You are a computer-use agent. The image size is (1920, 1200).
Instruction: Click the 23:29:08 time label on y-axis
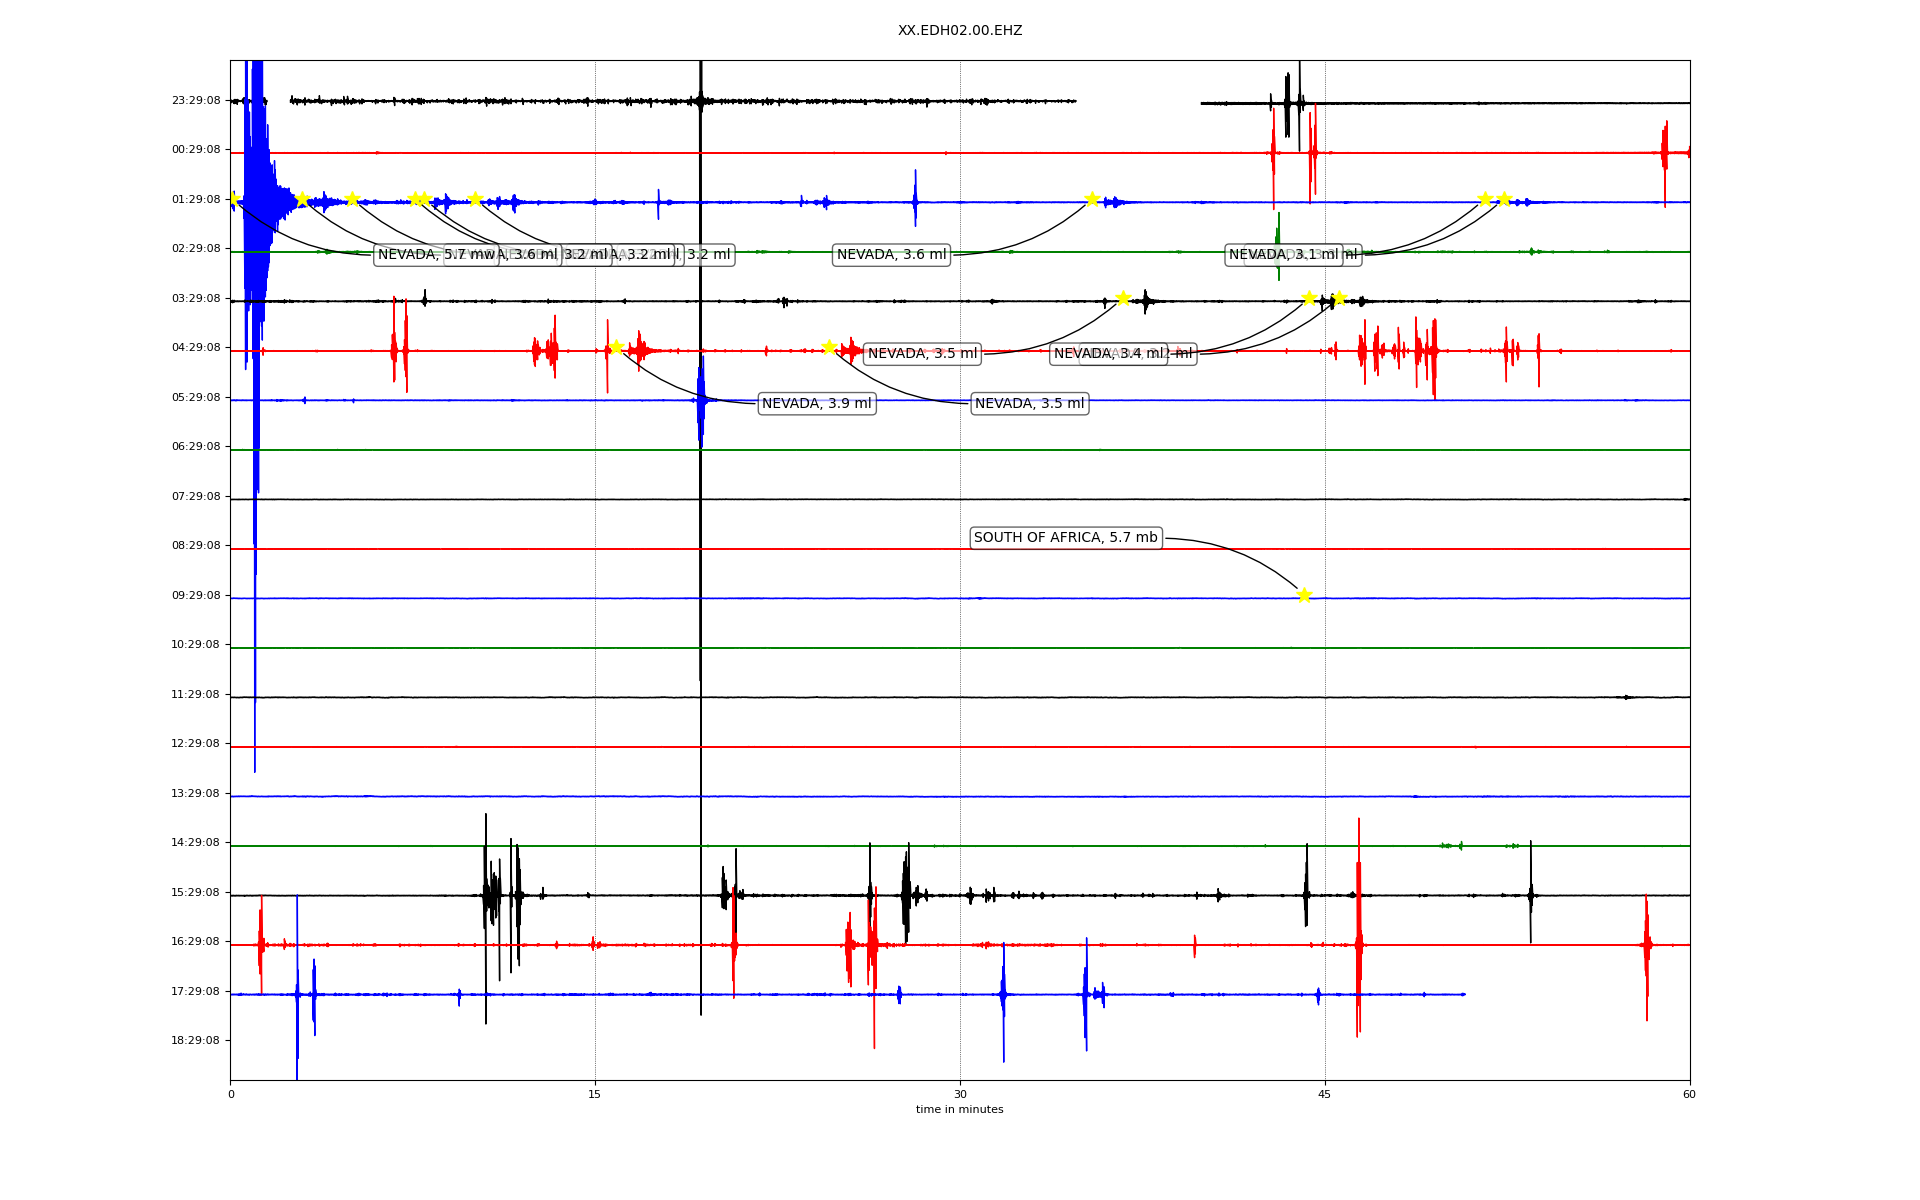tap(196, 101)
